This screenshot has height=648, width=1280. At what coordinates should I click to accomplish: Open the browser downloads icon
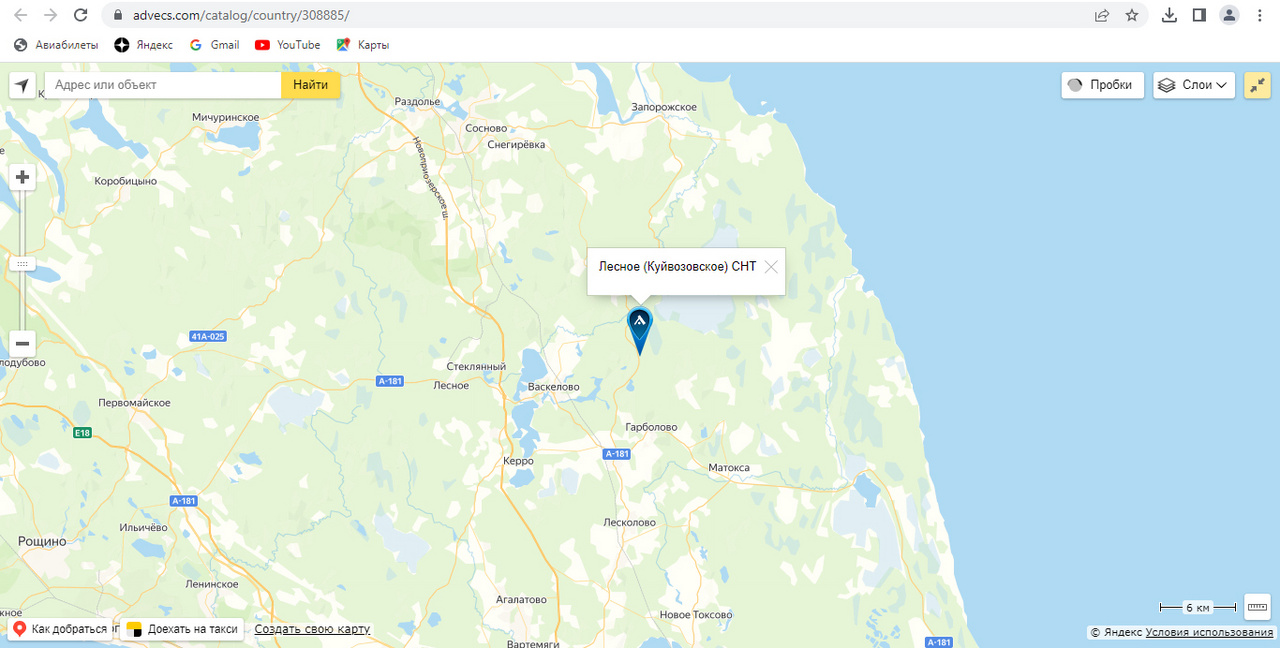coord(1169,15)
